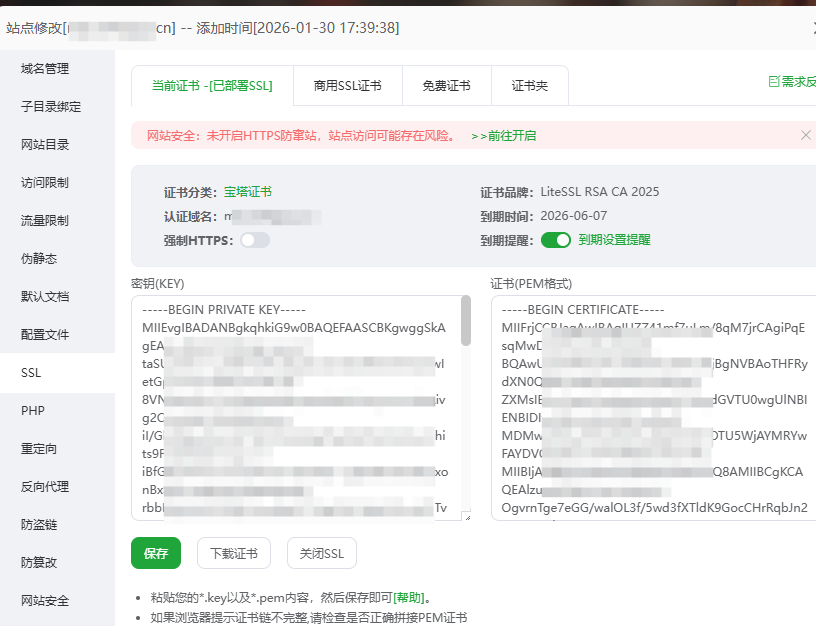Click the 下载证书 download button
Viewport: 816px width, 626px height.
click(233, 553)
